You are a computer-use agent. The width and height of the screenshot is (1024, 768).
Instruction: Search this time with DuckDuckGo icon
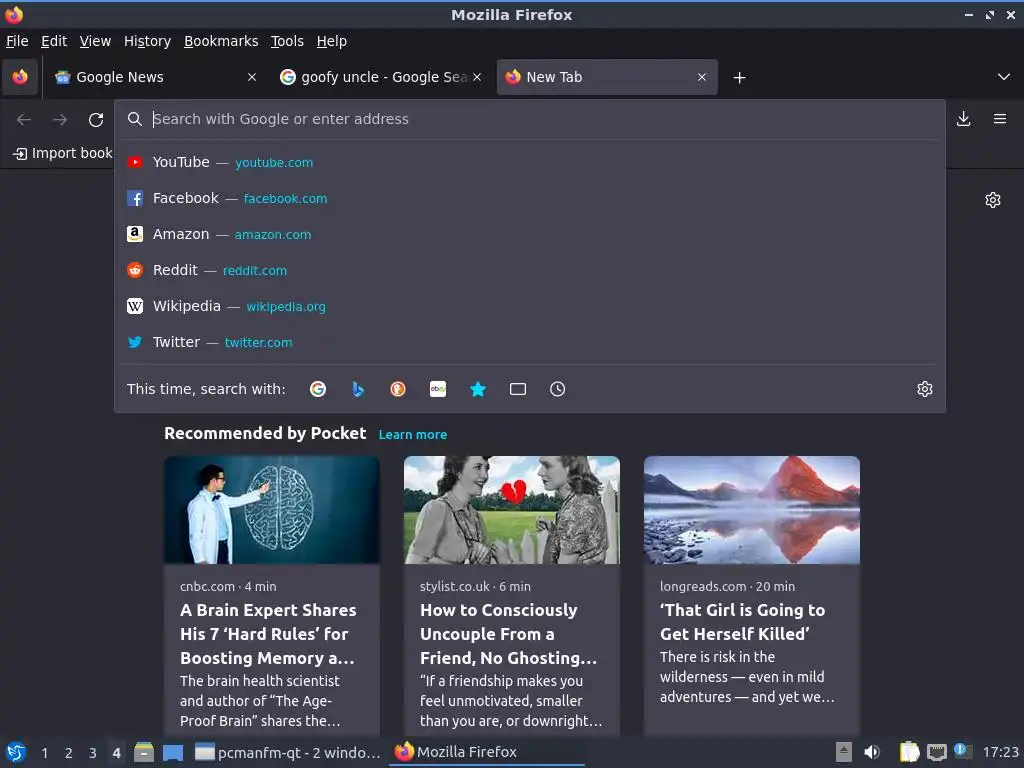(398, 389)
